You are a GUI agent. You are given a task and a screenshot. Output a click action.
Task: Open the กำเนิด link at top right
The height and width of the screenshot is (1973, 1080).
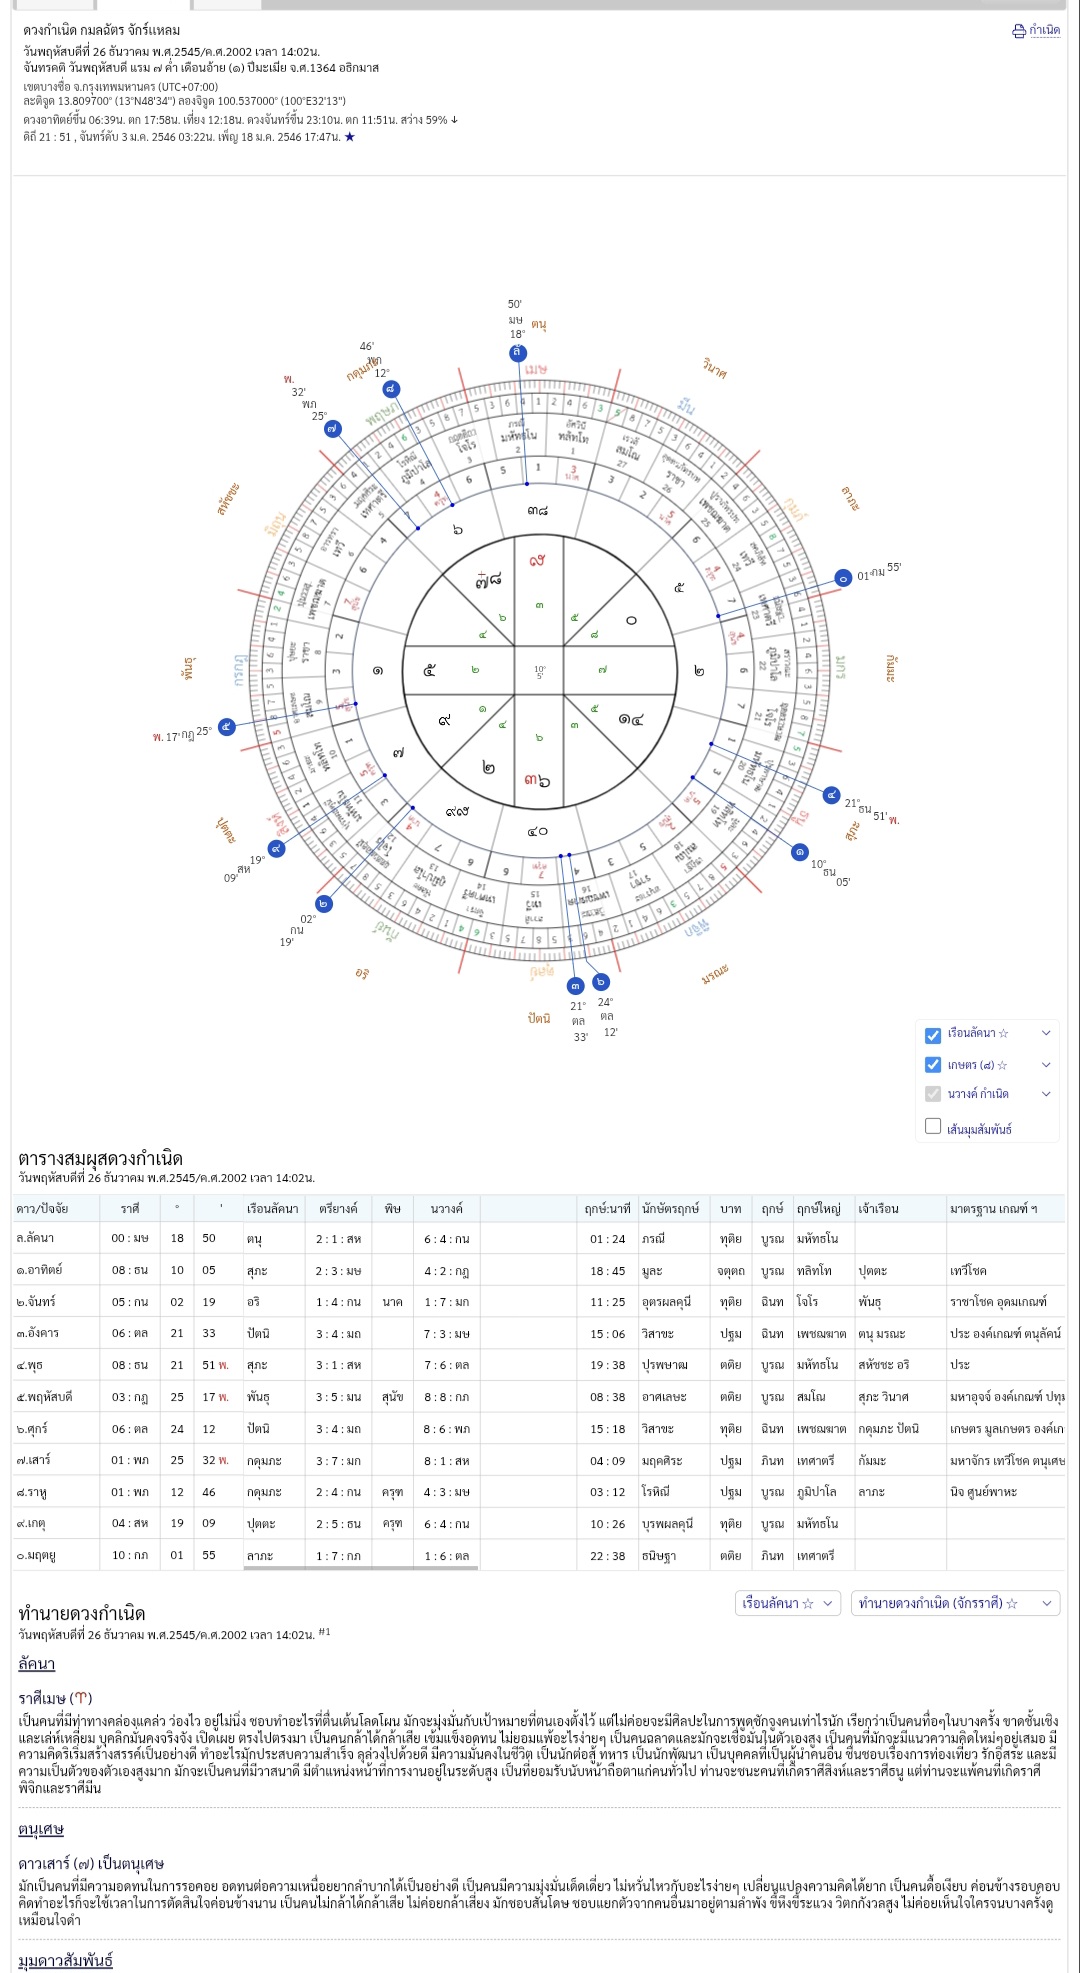(1044, 31)
